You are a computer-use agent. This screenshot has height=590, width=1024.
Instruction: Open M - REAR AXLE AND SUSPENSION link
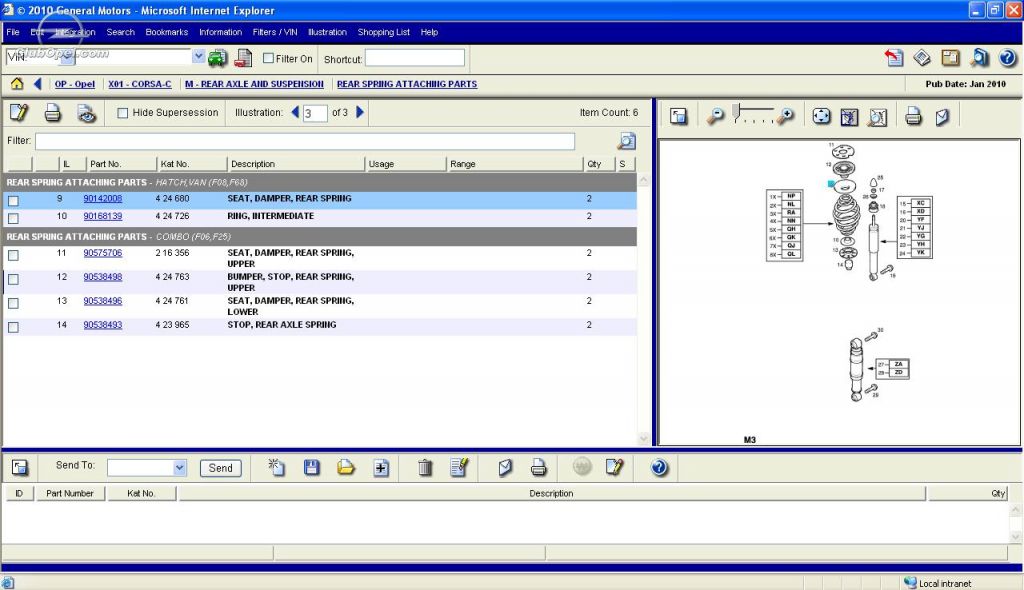[x=254, y=84]
